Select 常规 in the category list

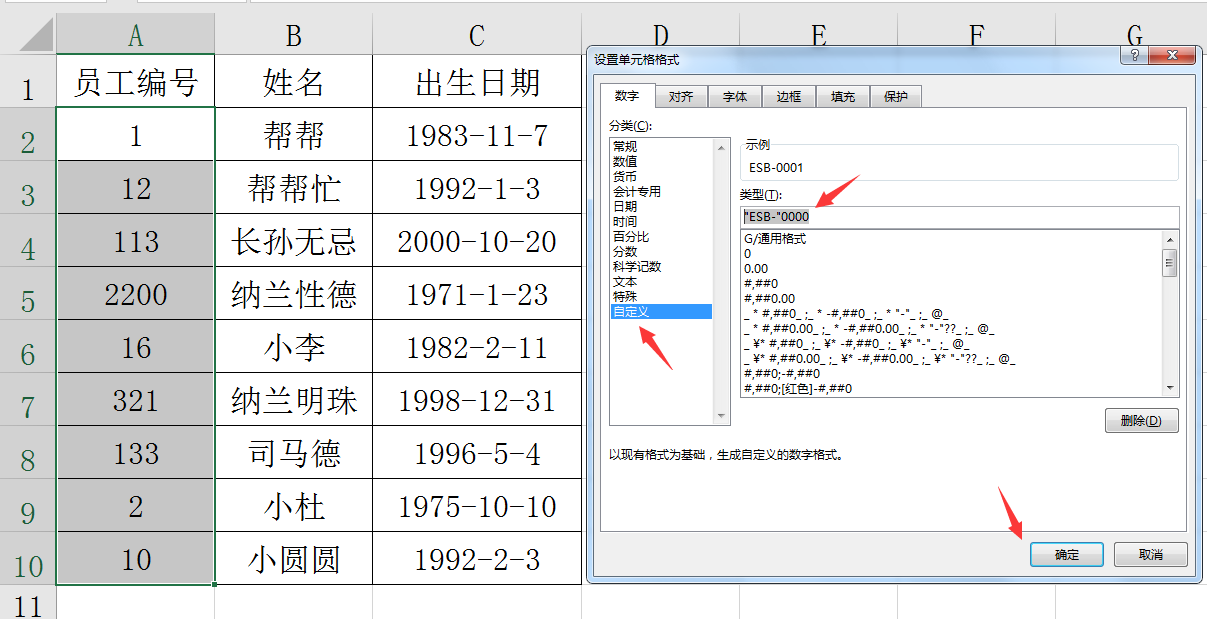(x=661, y=146)
